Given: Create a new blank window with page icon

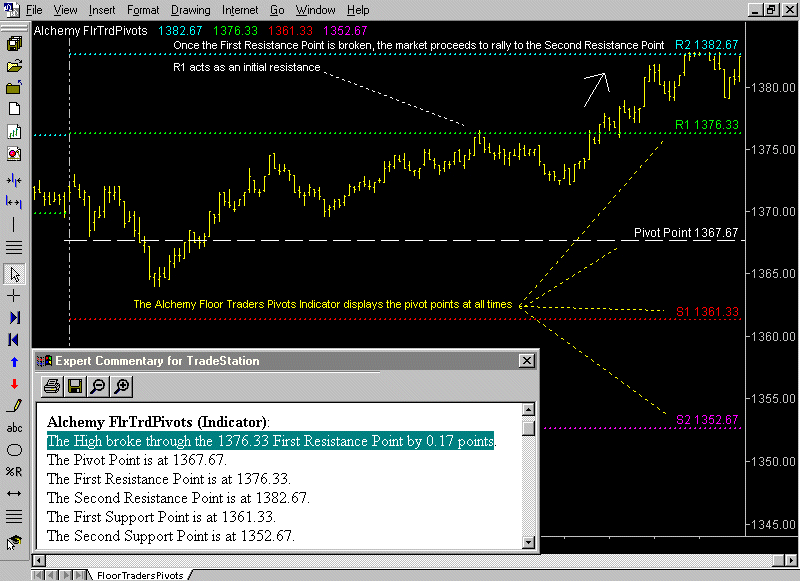Looking at the screenshot, I should pyautogui.click(x=14, y=109).
